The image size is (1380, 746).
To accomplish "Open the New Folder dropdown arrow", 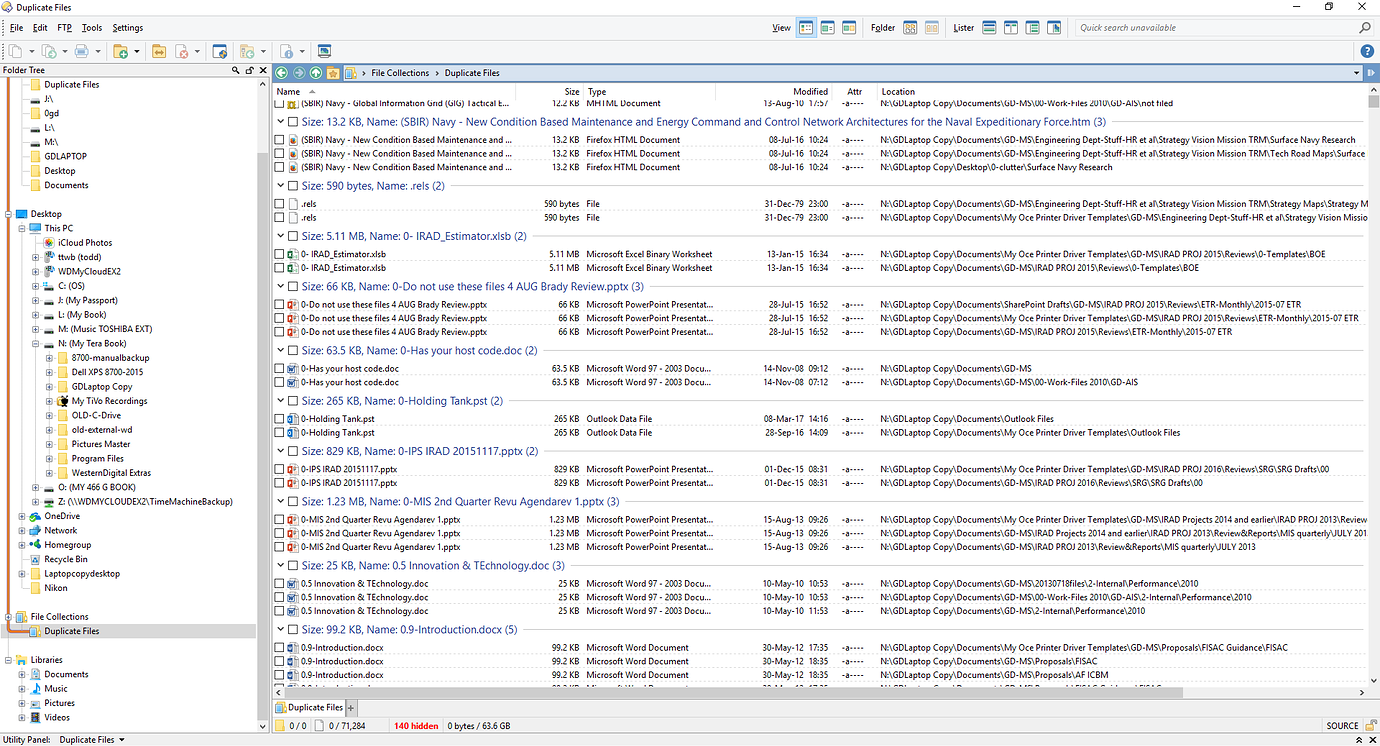I will (135, 51).
